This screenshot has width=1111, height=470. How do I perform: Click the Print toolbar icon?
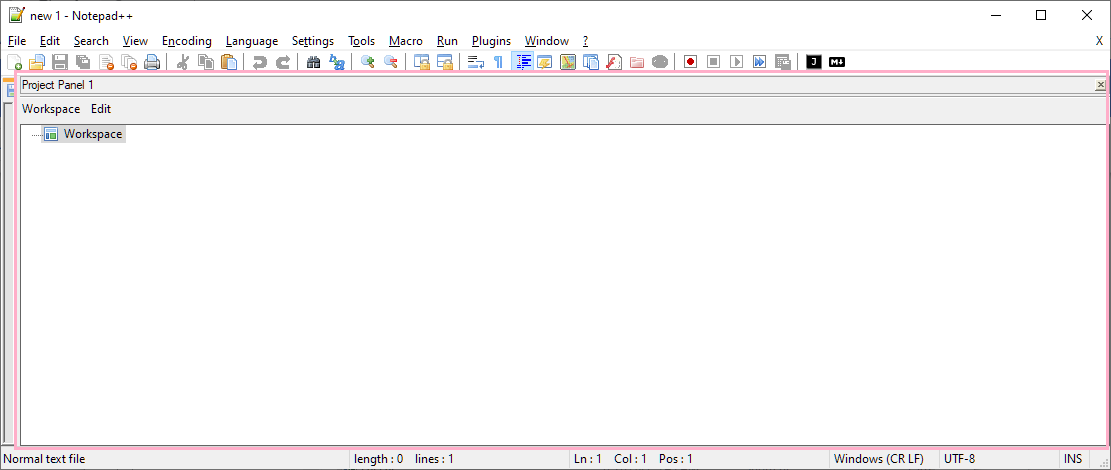tap(152, 62)
